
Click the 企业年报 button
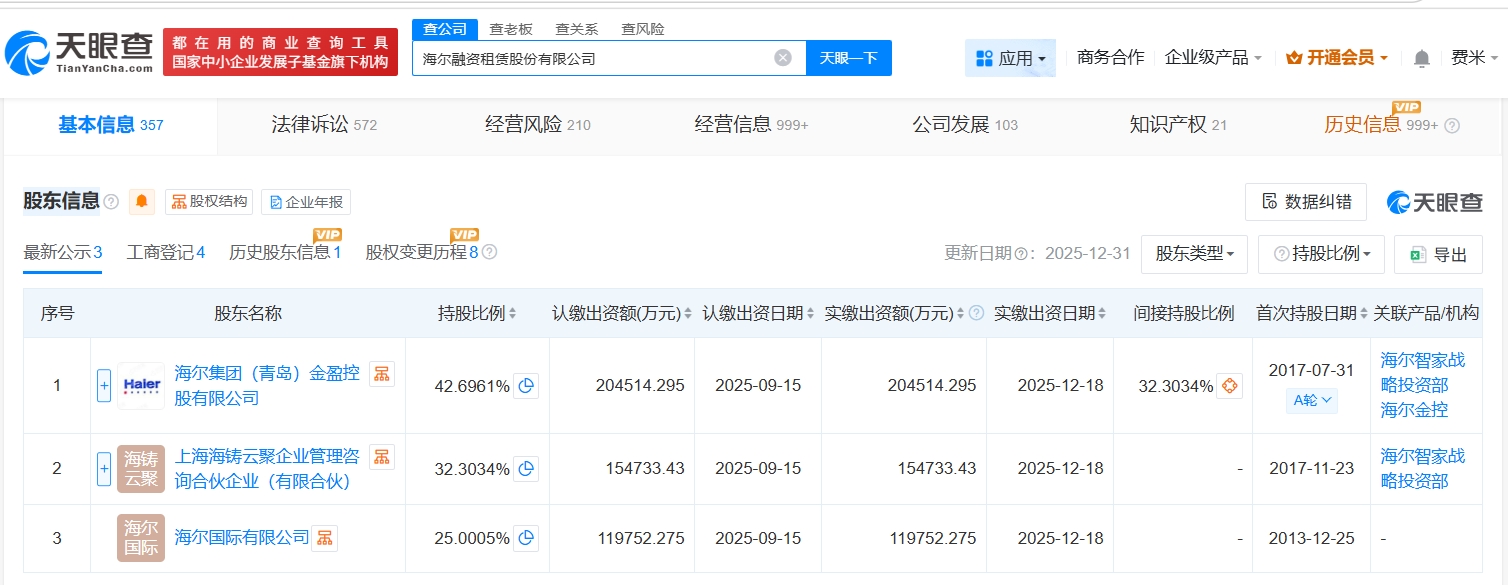(306, 202)
